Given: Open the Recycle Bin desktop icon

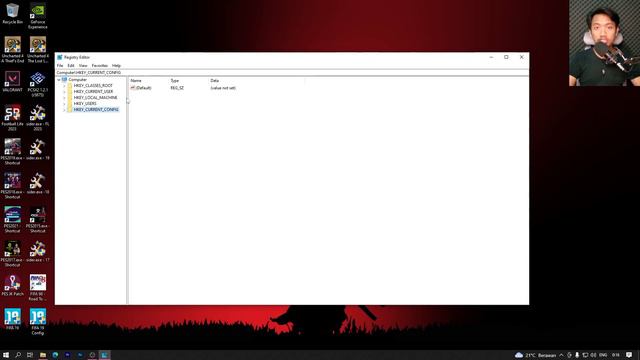Looking at the screenshot, I should pyautogui.click(x=13, y=13).
